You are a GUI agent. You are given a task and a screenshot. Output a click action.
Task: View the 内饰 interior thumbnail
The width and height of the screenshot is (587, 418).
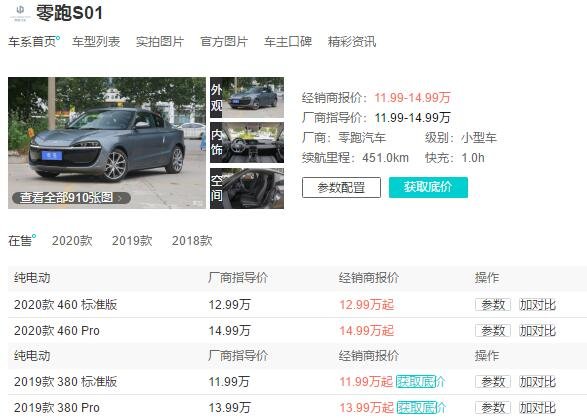247,143
